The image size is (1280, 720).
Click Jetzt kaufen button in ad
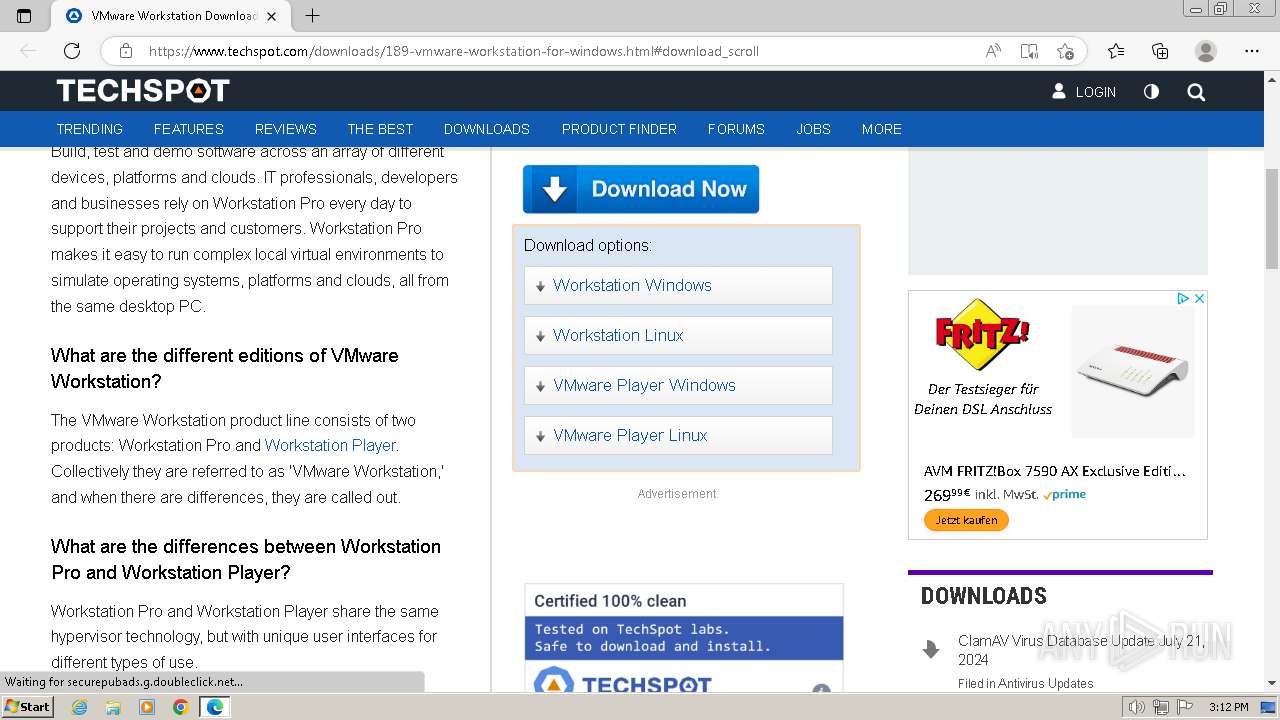pos(966,520)
